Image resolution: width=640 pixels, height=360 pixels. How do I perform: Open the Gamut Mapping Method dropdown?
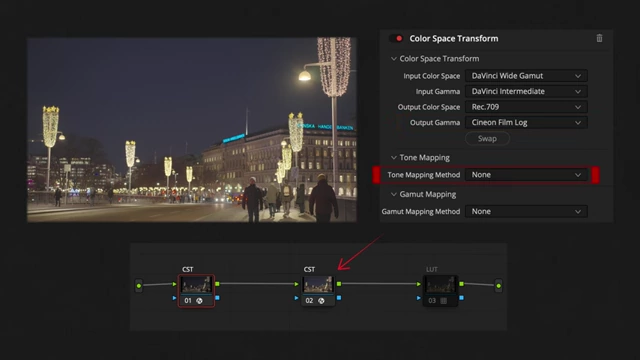click(x=526, y=211)
